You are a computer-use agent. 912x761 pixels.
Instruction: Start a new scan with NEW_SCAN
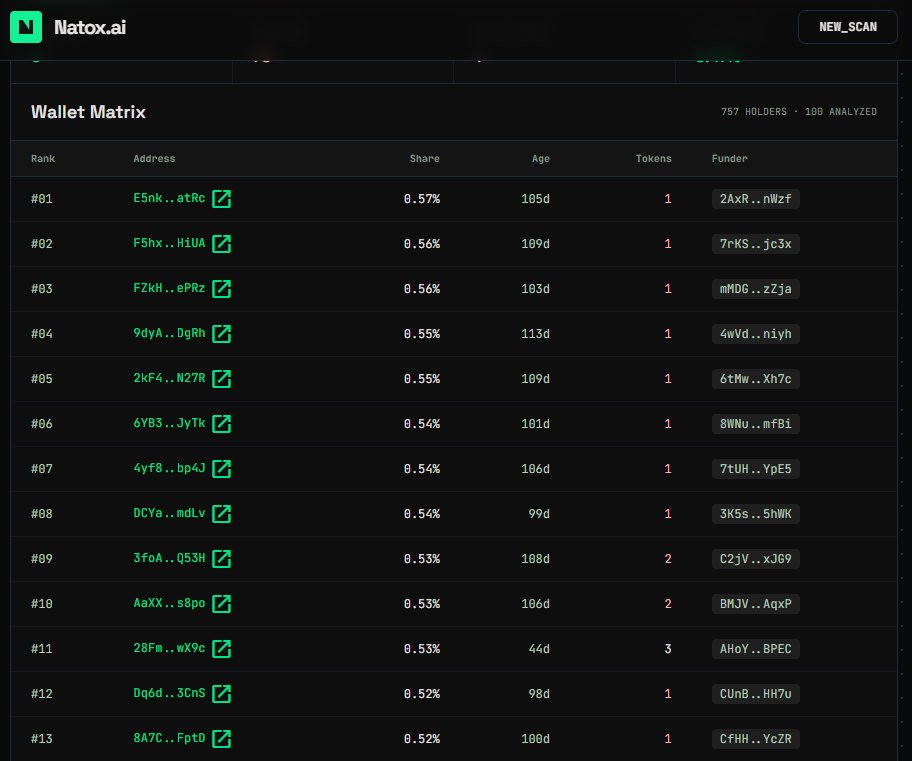pyautogui.click(x=847, y=27)
